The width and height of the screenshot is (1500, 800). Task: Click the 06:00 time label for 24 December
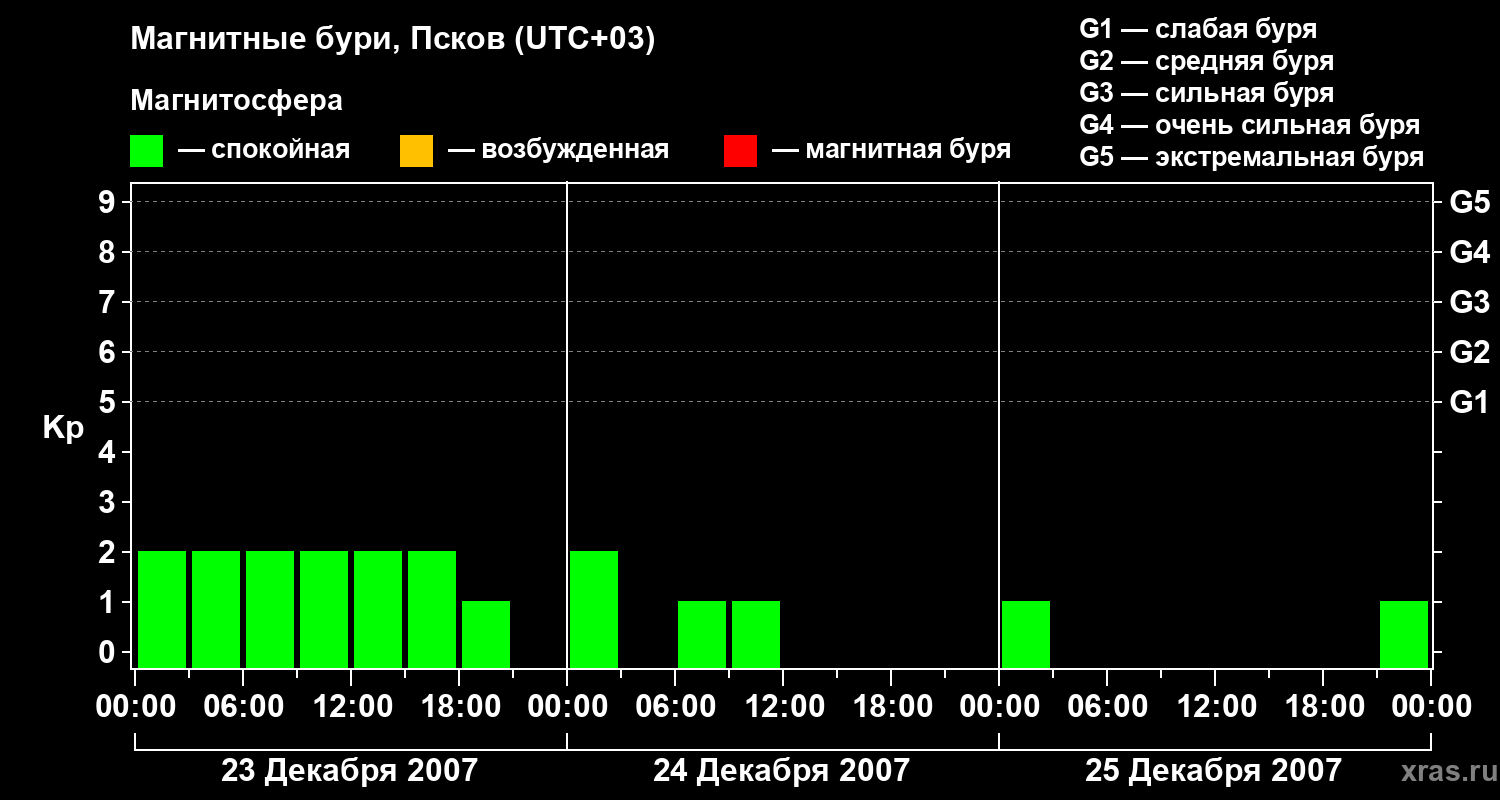[675, 707]
